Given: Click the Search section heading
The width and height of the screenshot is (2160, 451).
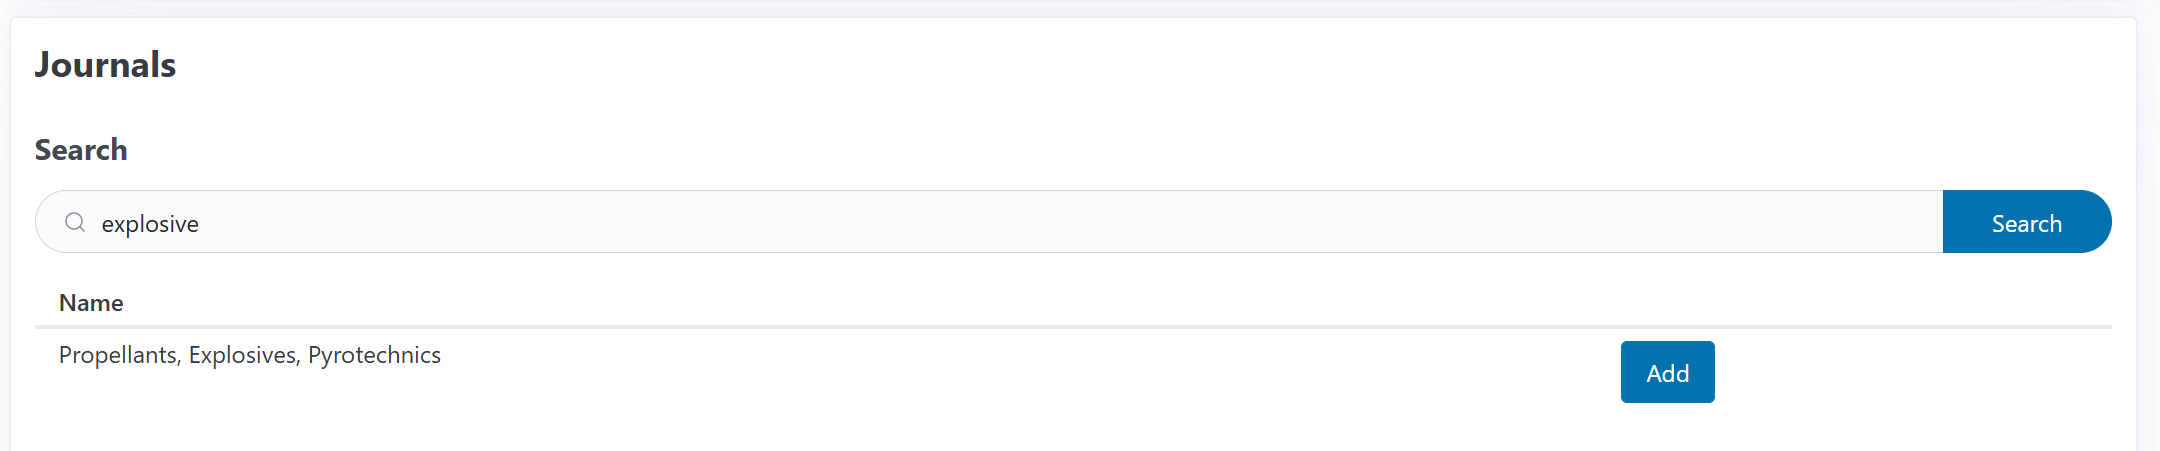Looking at the screenshot, I should point(81,150).
